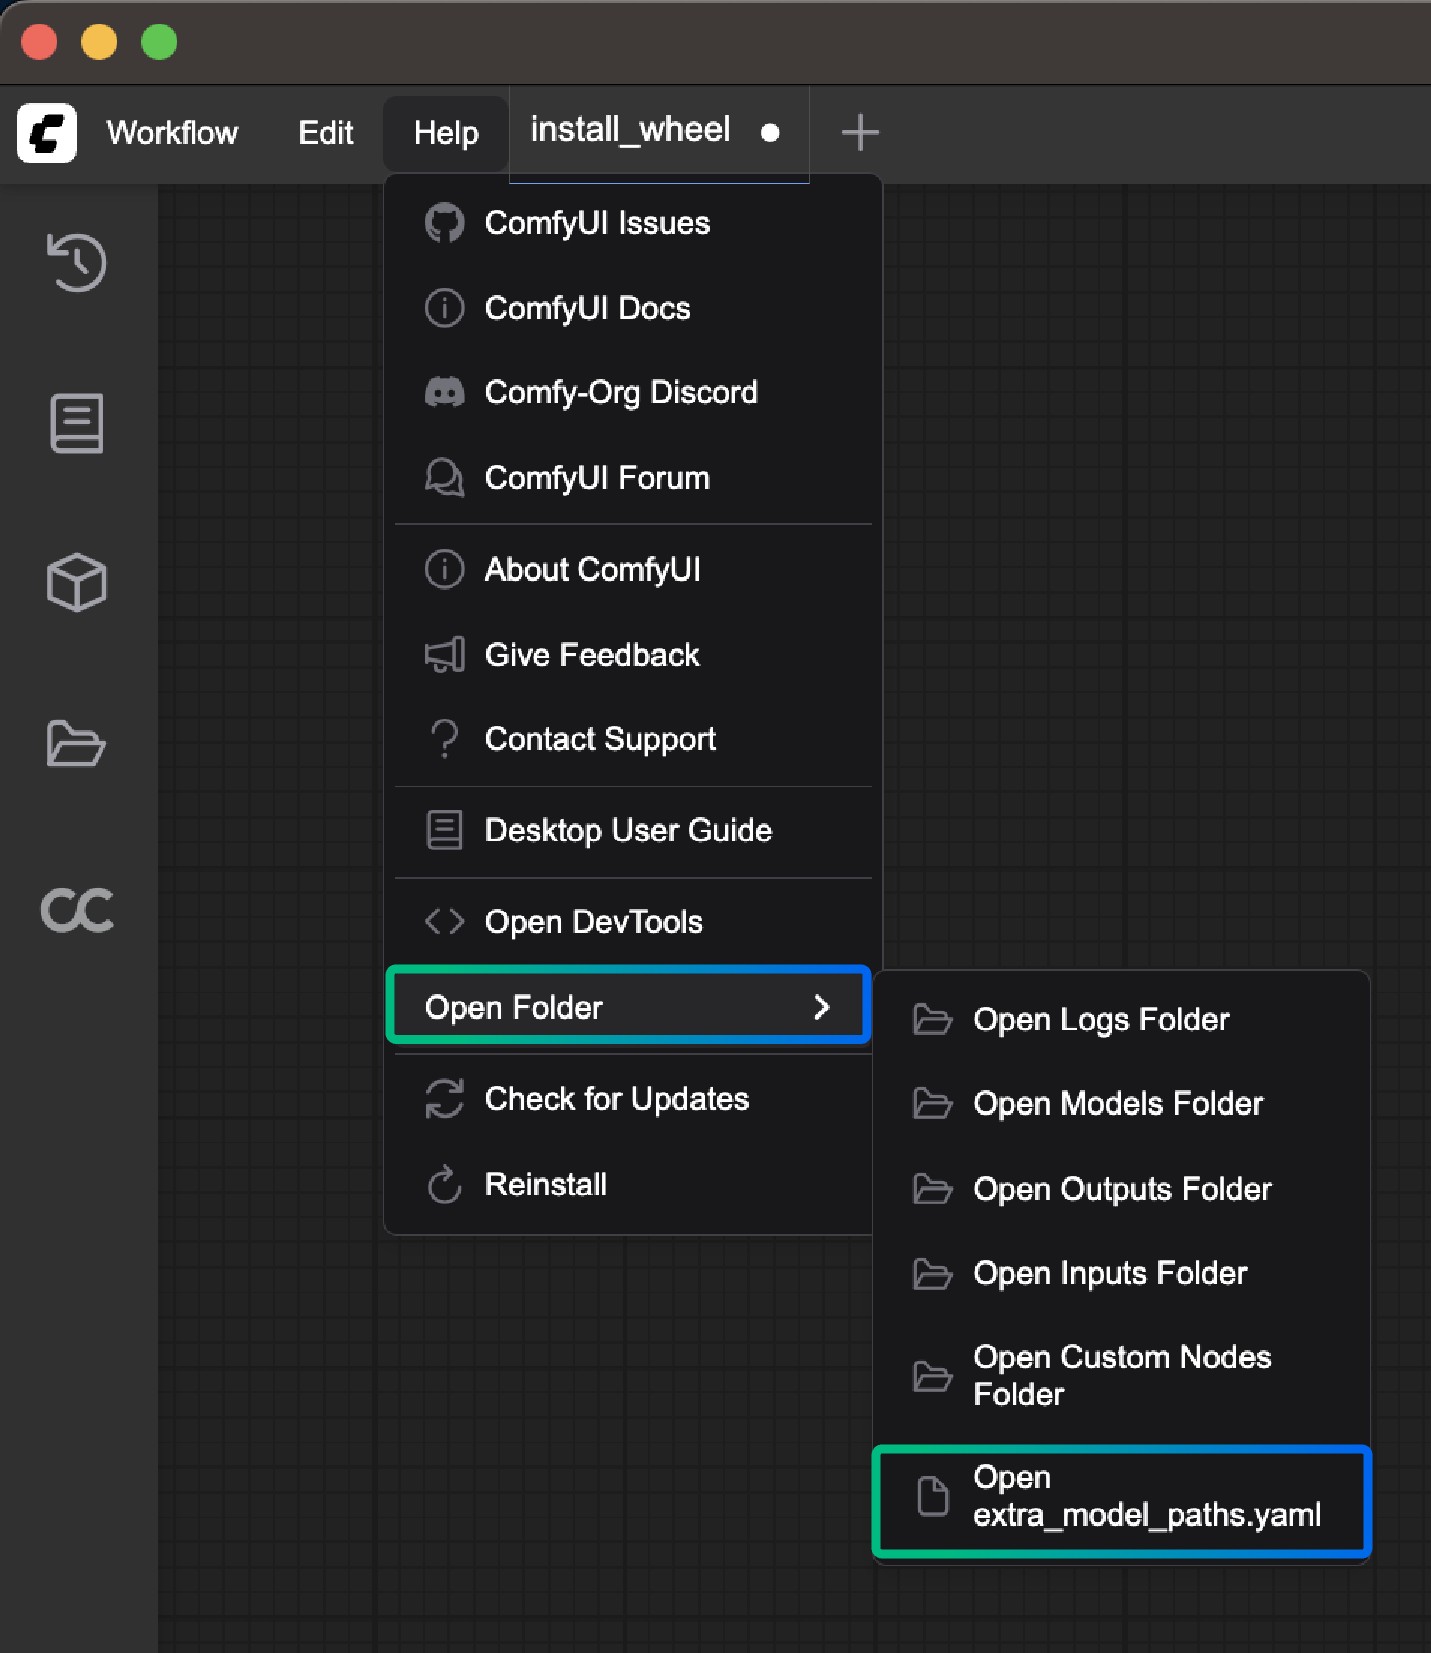
Task: Select Give Feedback menu text
Action: click(592, 655)
